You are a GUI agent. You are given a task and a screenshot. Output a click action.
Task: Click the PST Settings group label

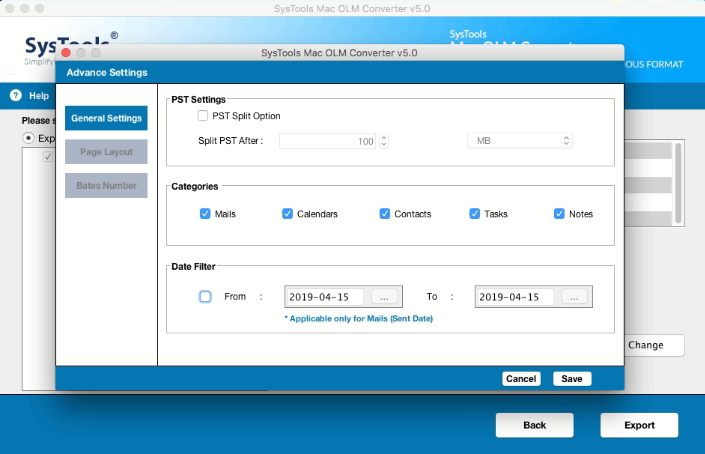[198, 99]
